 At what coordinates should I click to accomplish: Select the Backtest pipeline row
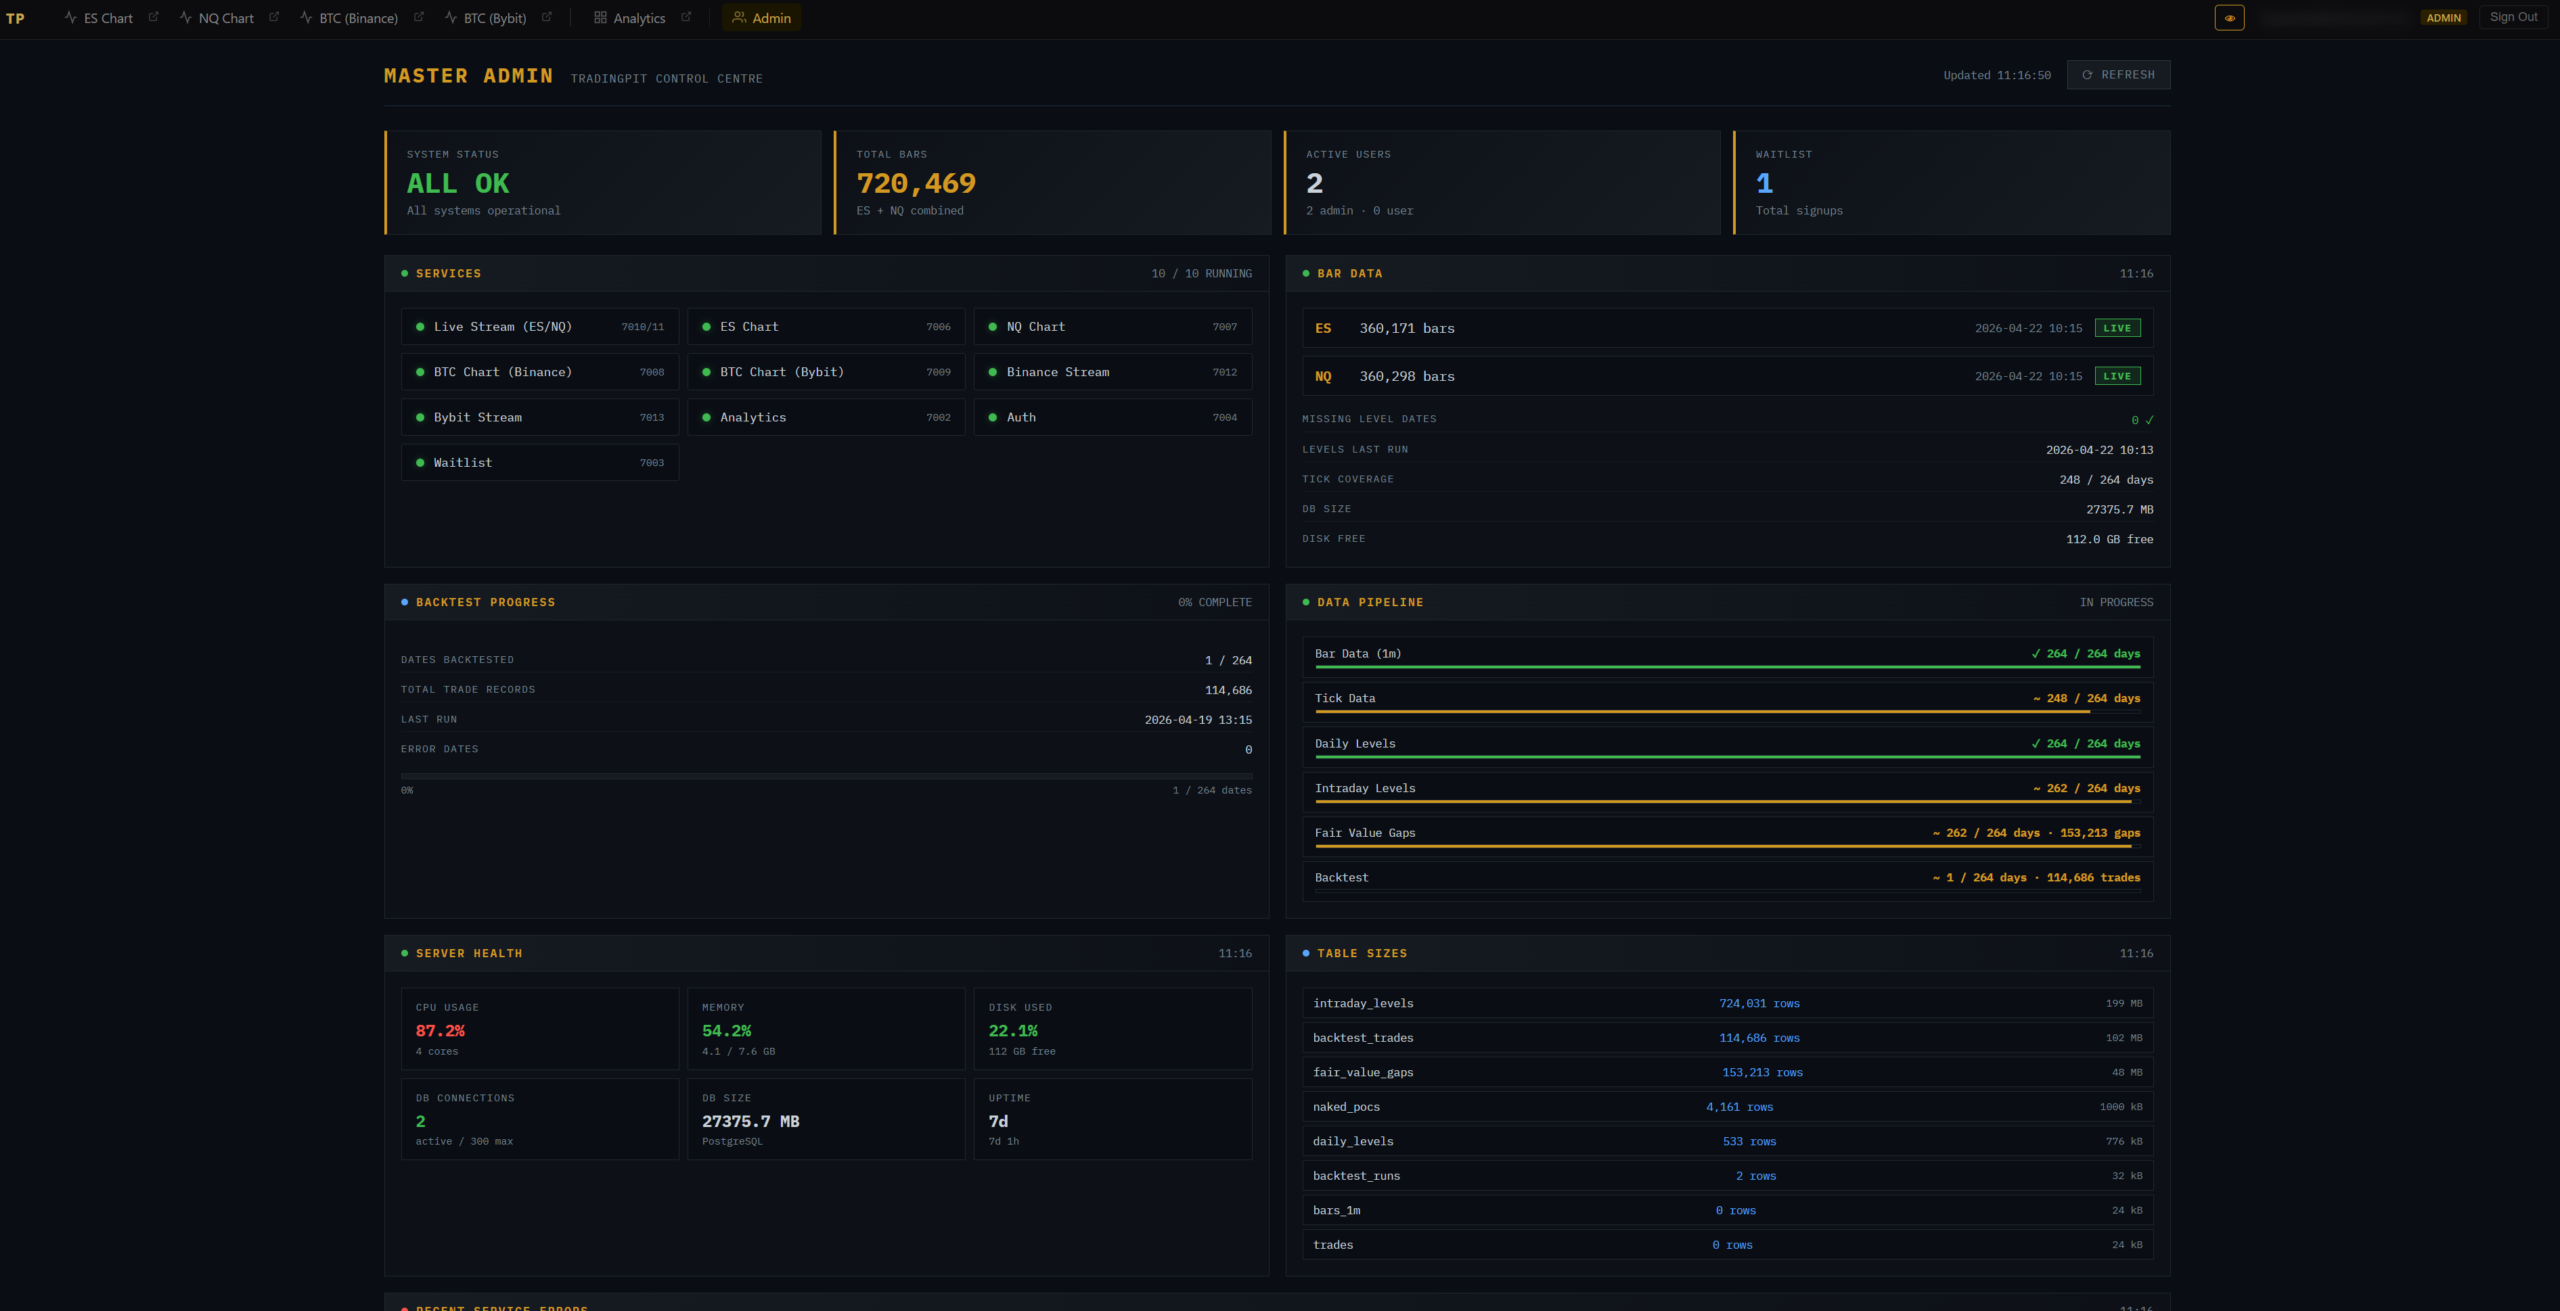(1727, 879)
